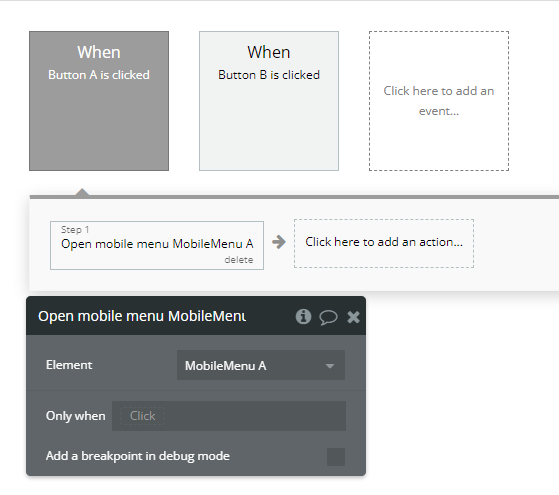Close the Open mobile menu property panel
The width and height of the screenshot is (559, 495).
tap(353, 317)
